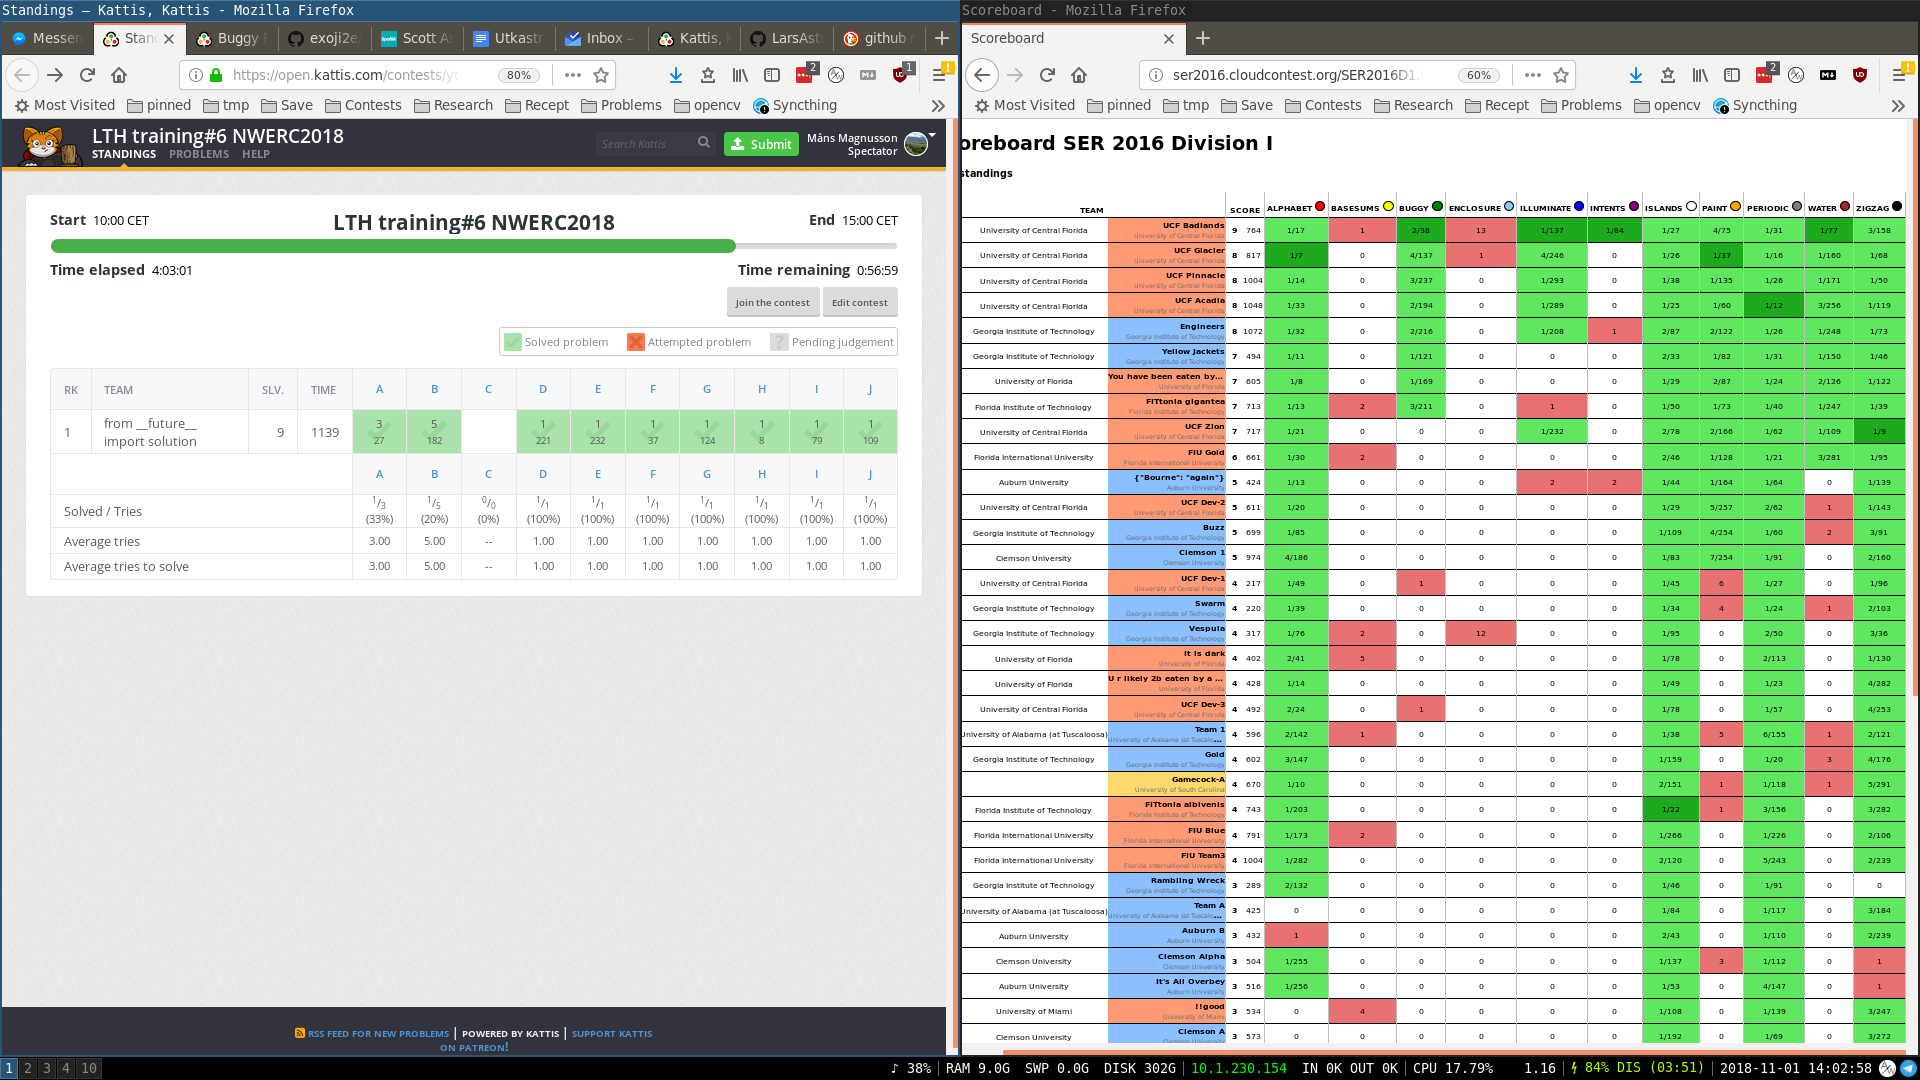
Task: Open page actions menu in the Scoreboard address bar
Action: [1532, 75]
